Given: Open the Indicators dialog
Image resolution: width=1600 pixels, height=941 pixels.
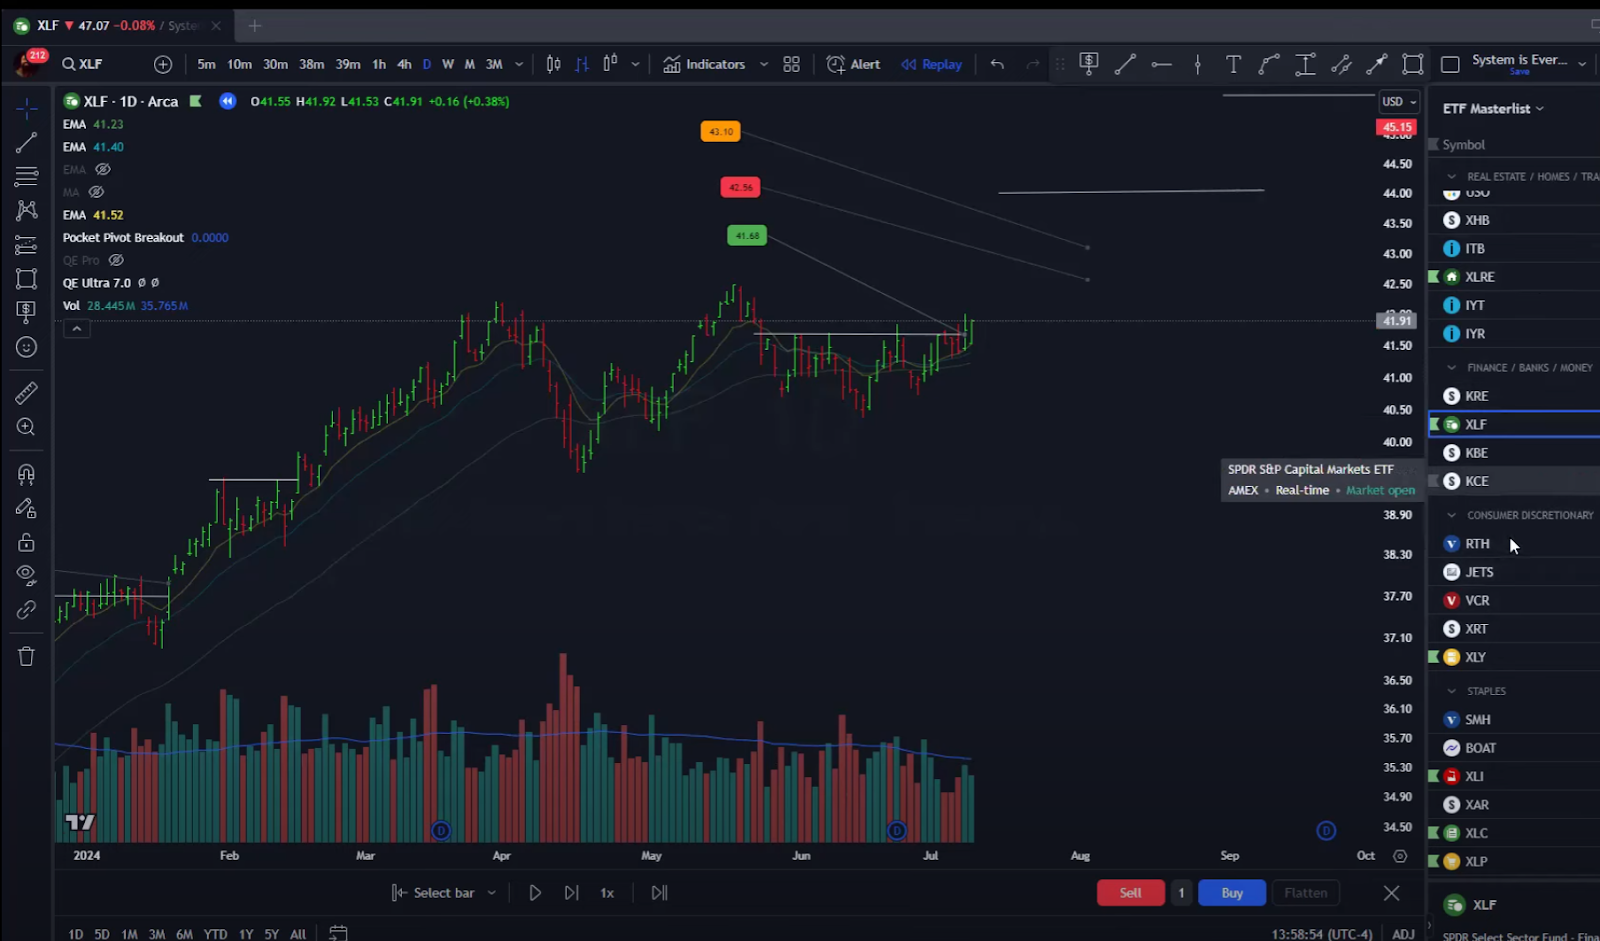Looking at the screenshot, I should (704, 64).
